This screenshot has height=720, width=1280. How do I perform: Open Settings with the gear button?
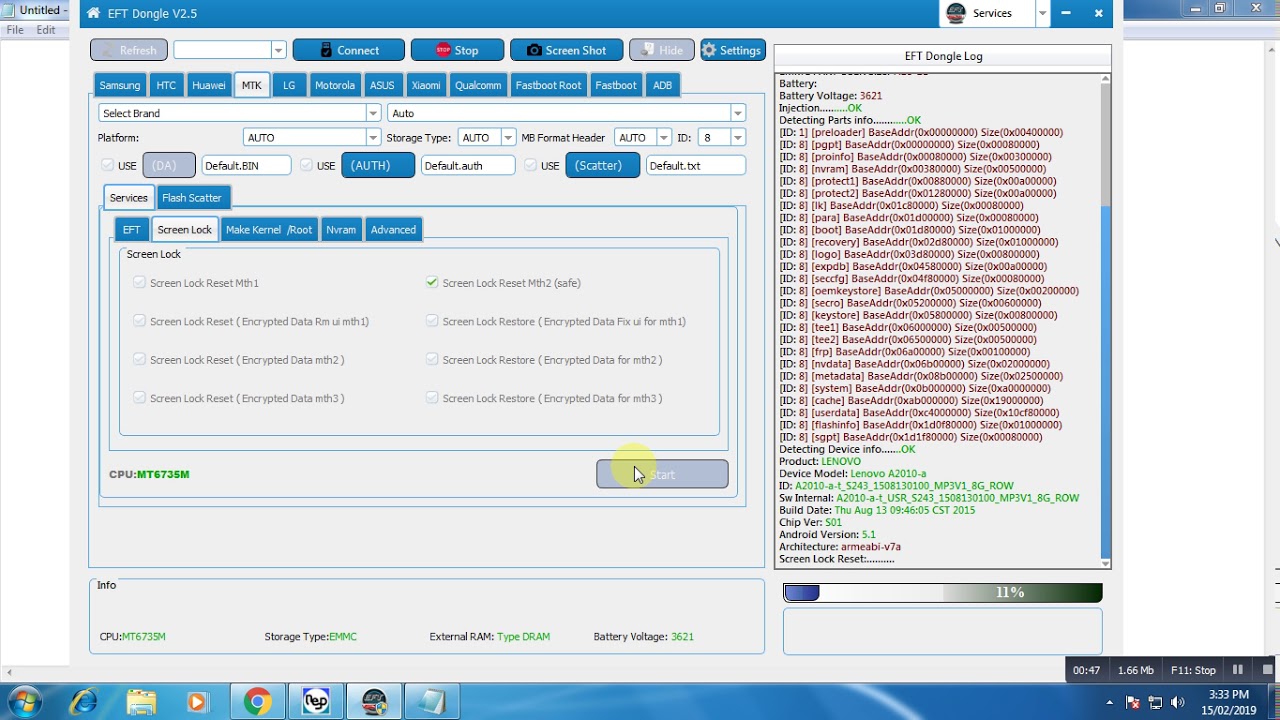coord(732,50)
